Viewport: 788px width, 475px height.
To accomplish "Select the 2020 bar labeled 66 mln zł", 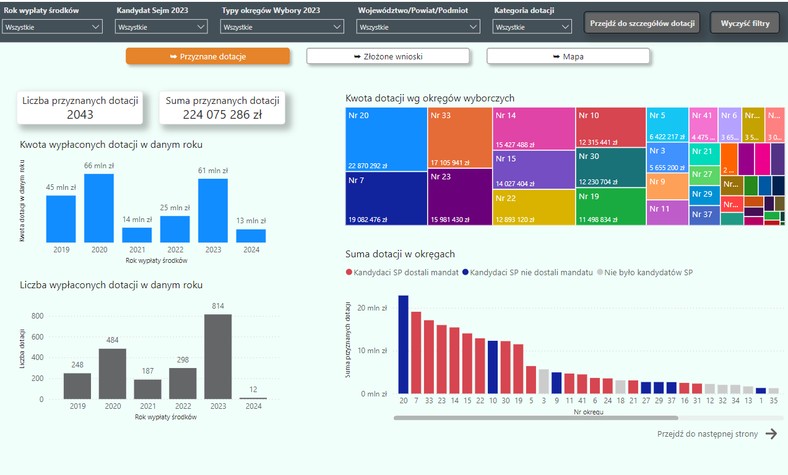I will coord(99,208).
